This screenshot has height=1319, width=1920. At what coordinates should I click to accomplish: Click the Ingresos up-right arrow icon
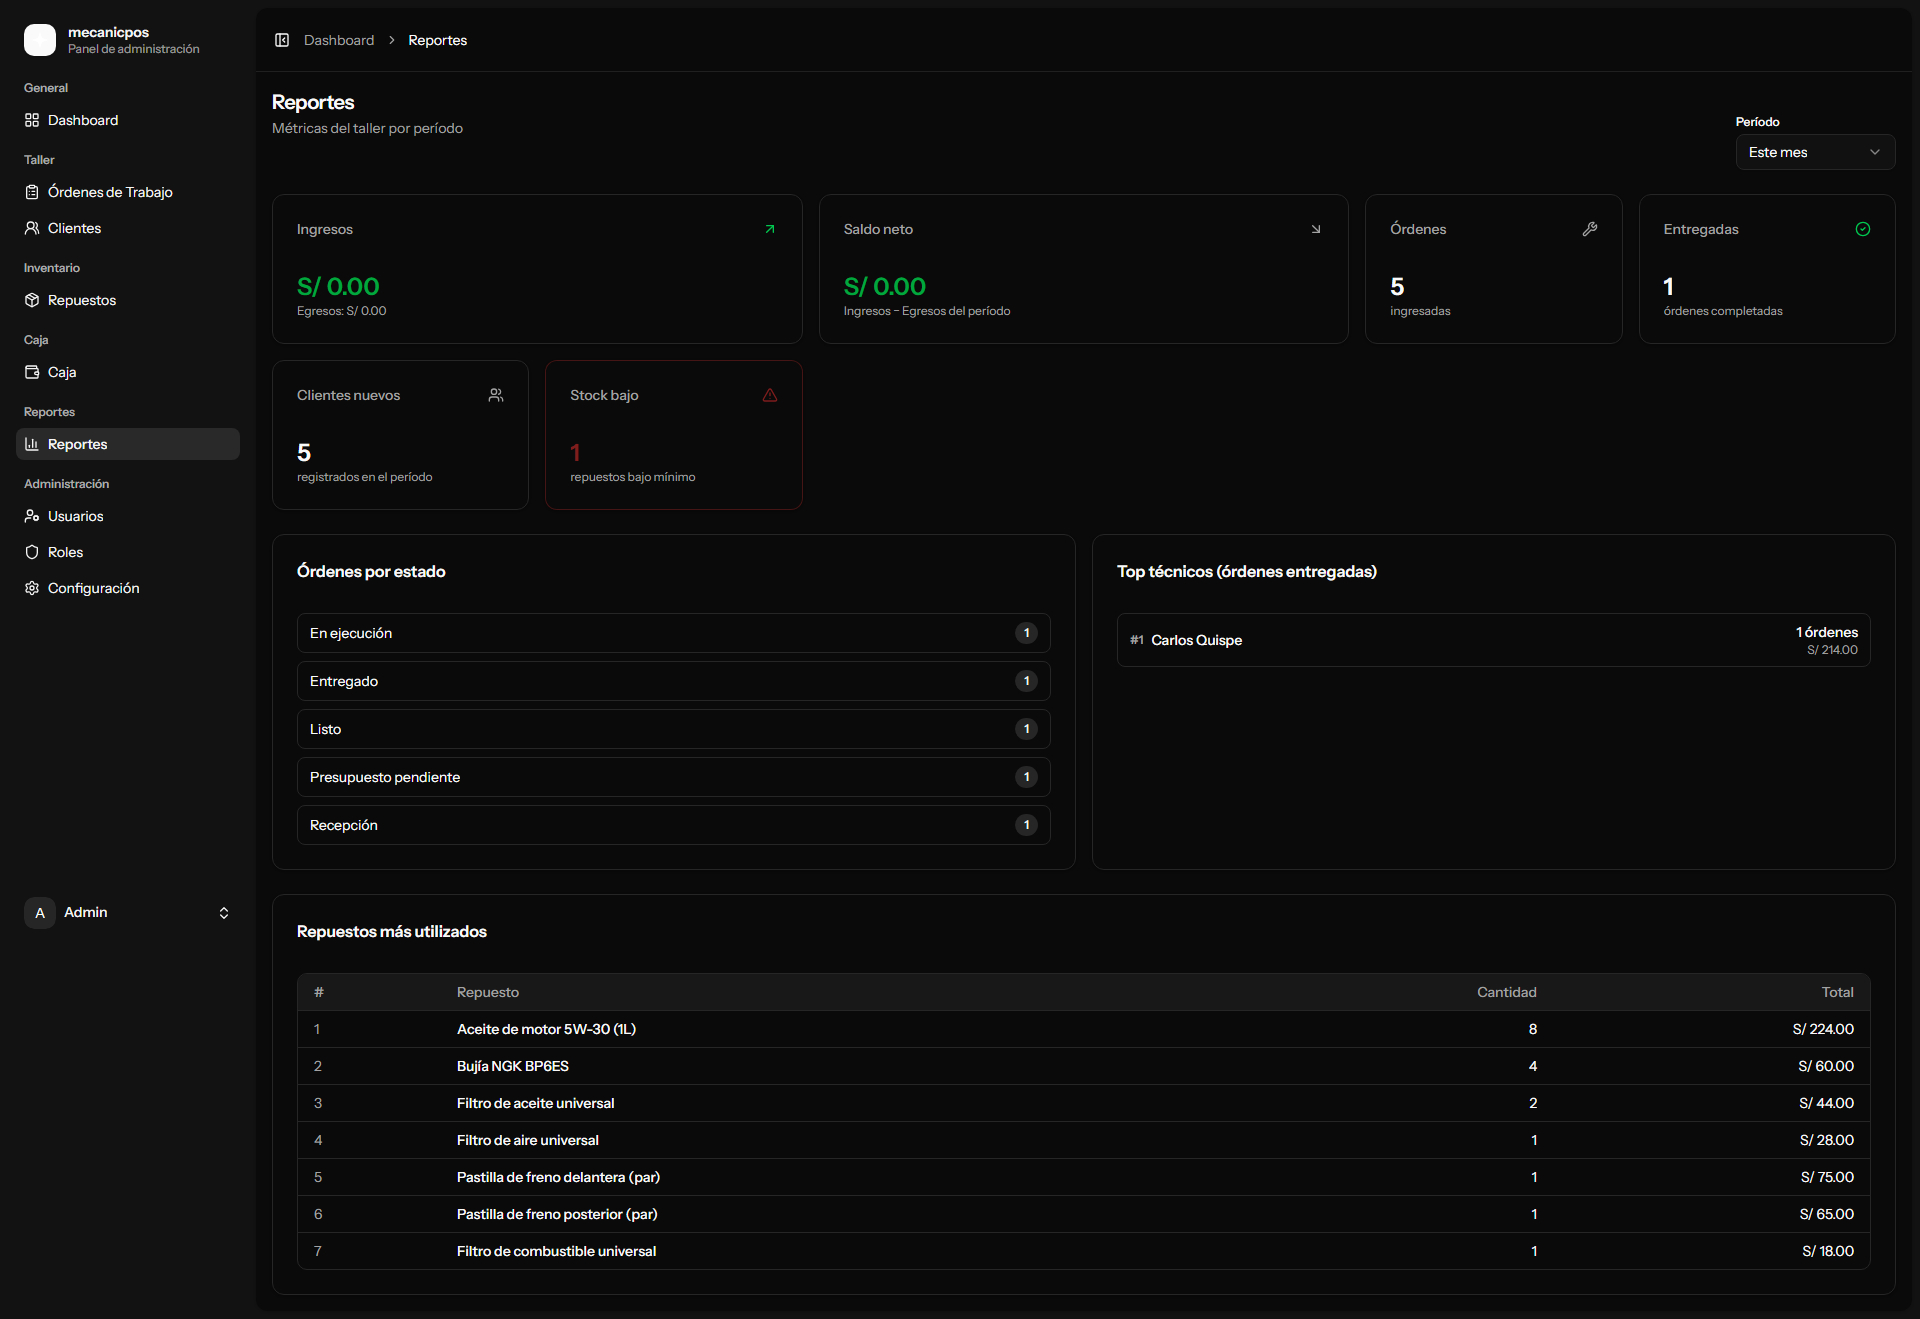(x=770, y=229)
